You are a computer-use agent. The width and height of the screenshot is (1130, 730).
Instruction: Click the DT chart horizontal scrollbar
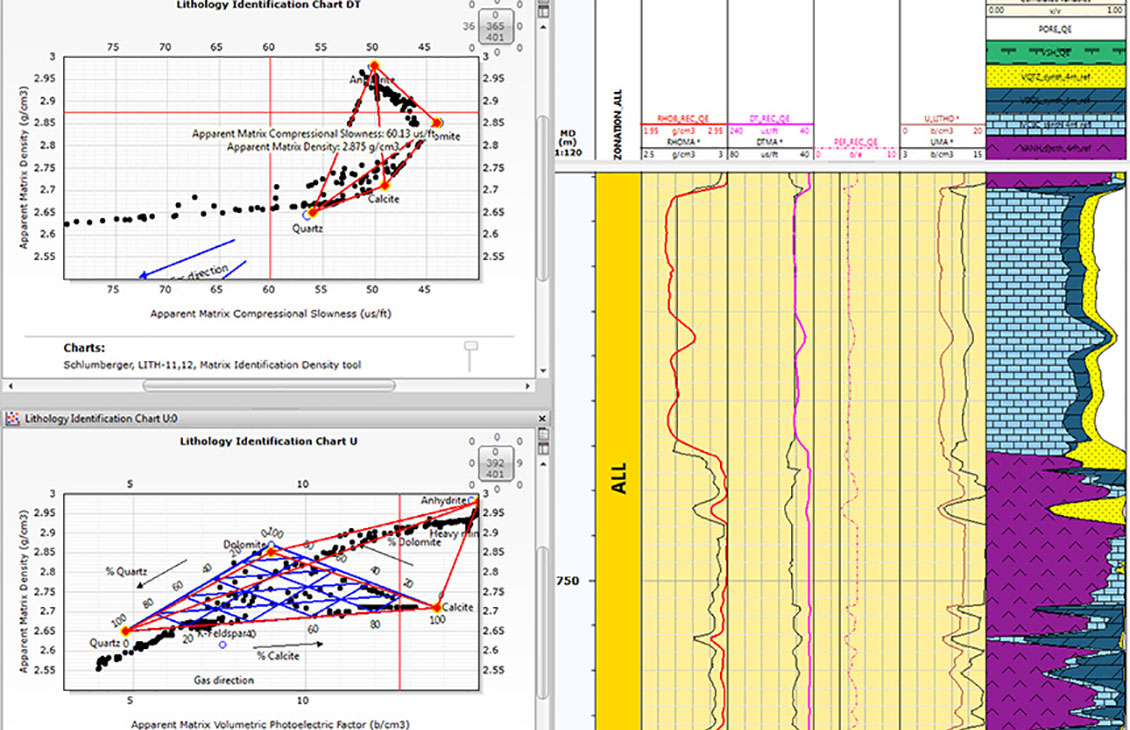pyautogui.click(x=270, y=385)
